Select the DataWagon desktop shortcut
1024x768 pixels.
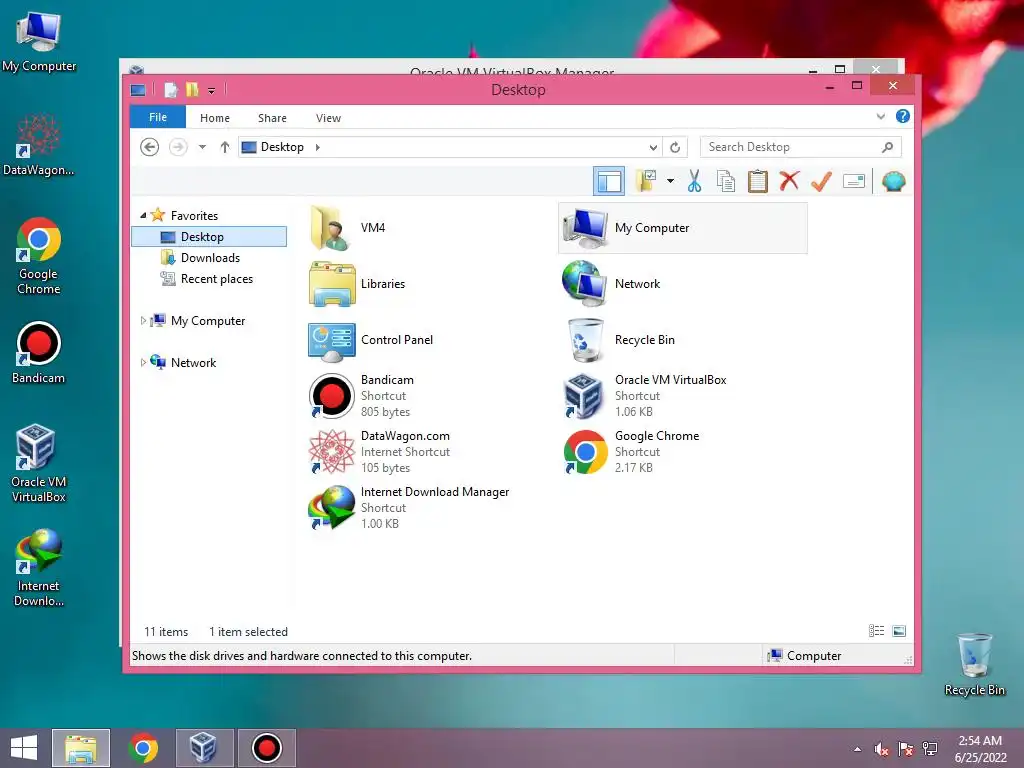point(38,144)
